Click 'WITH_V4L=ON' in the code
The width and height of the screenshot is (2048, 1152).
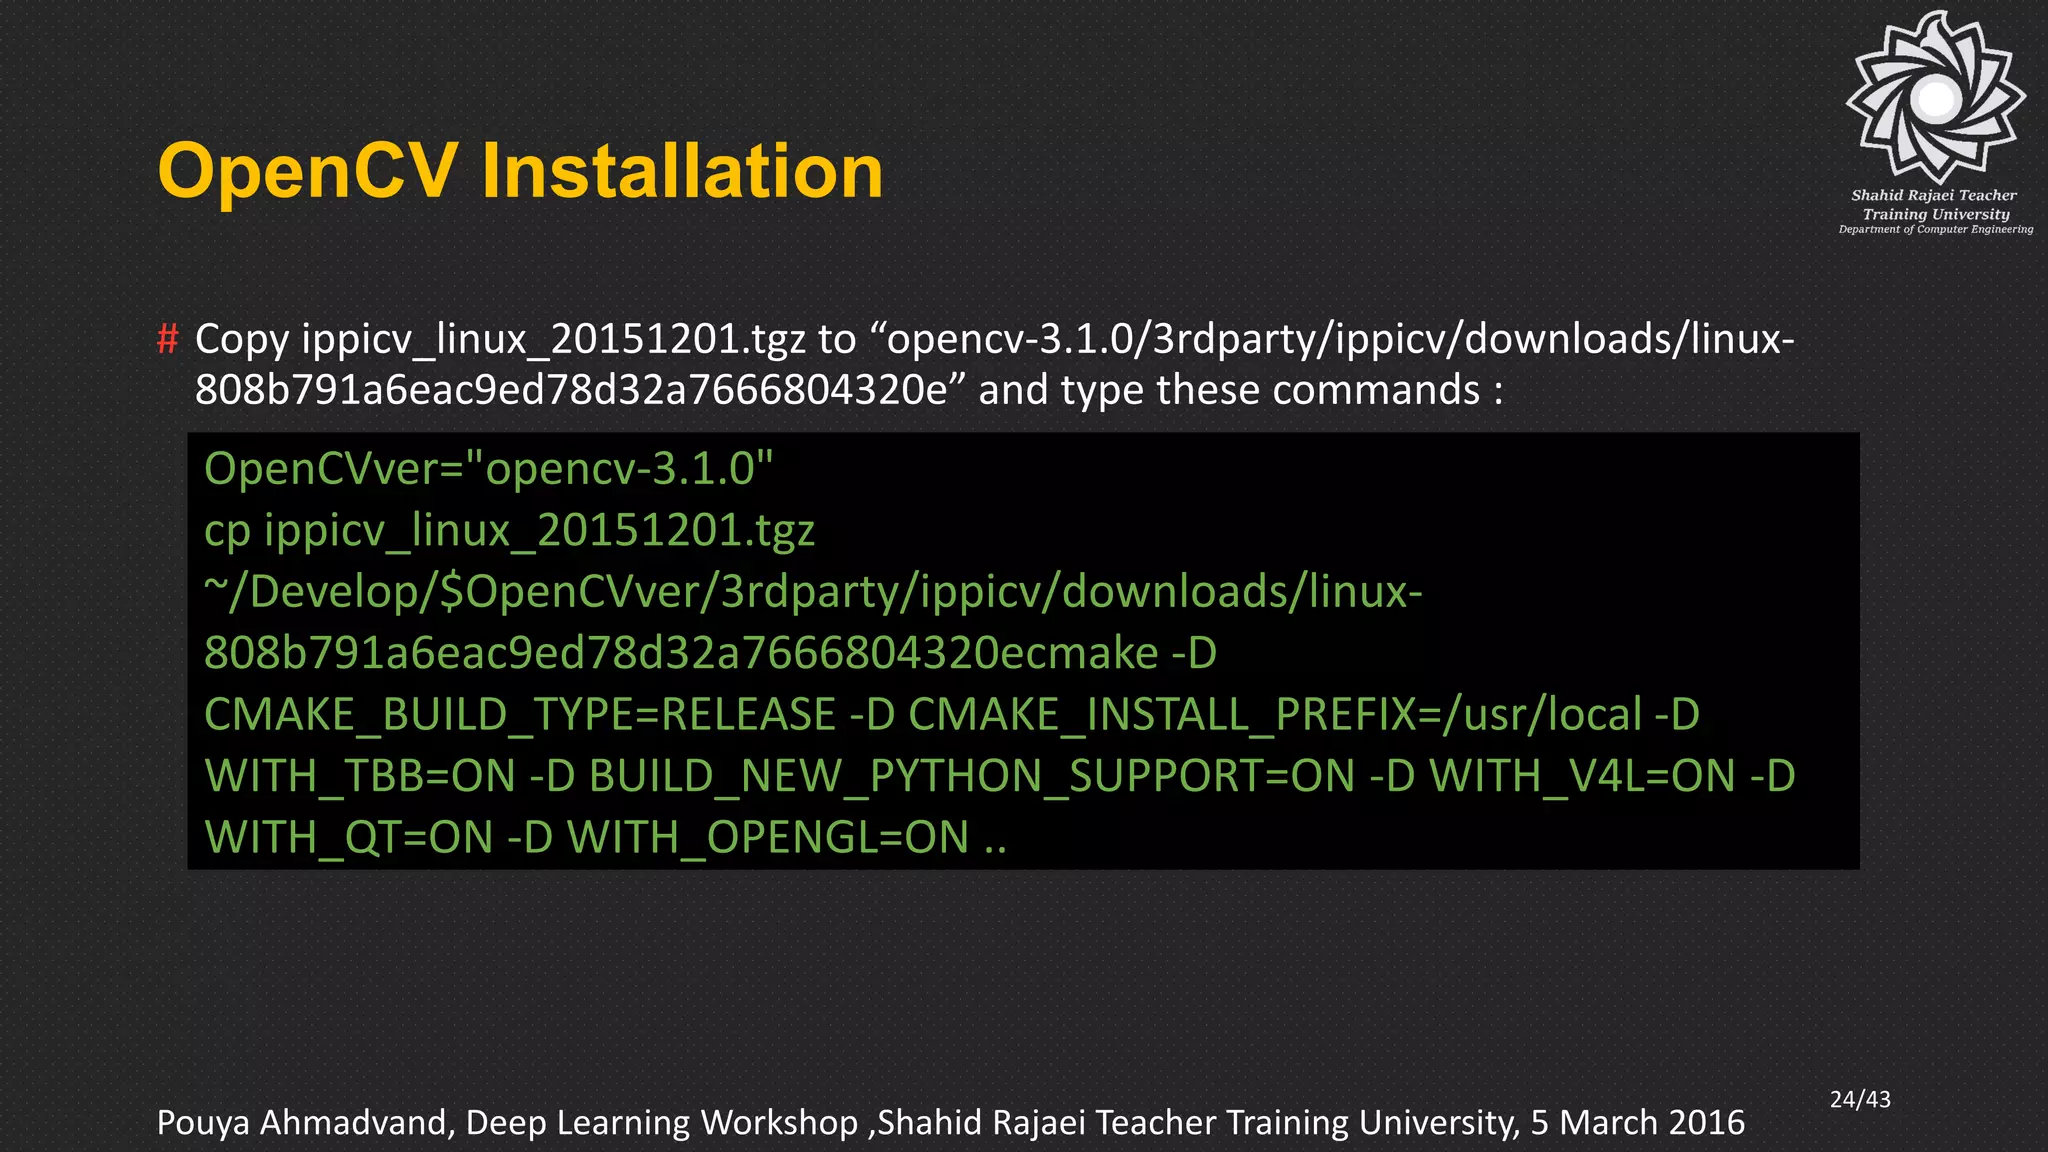pos(1582,777)
